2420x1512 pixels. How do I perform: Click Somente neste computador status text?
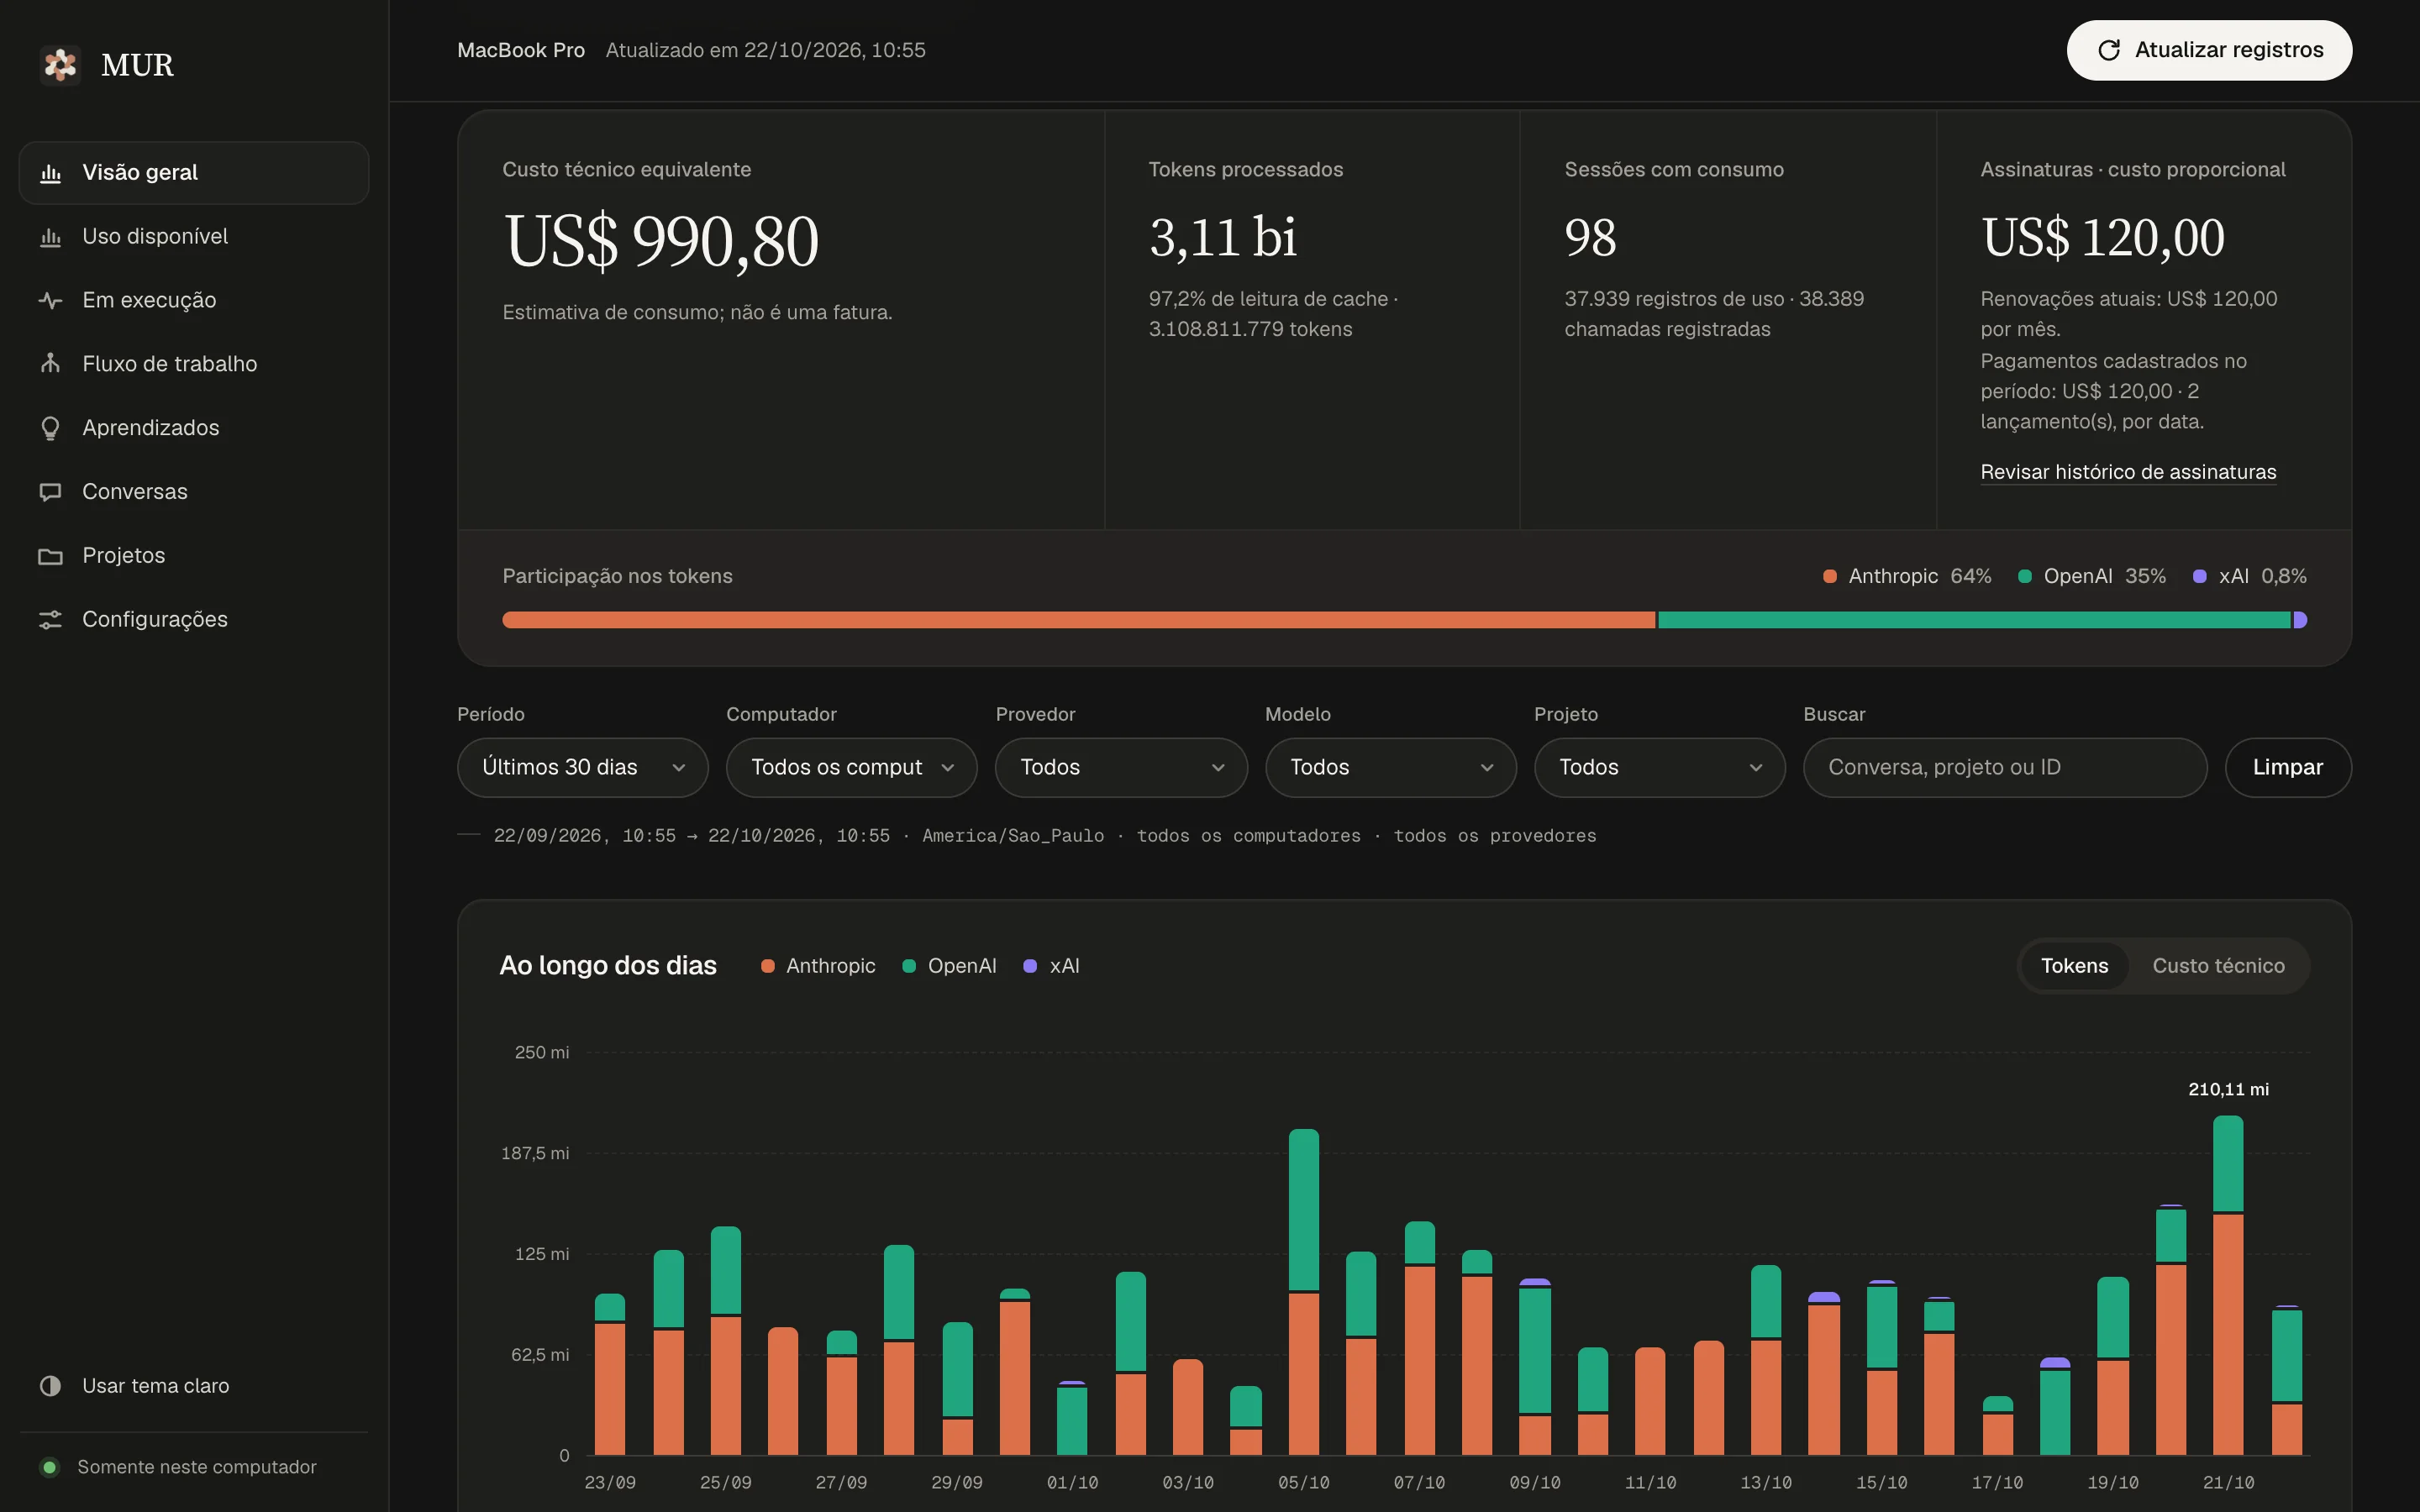(197, 1467)
